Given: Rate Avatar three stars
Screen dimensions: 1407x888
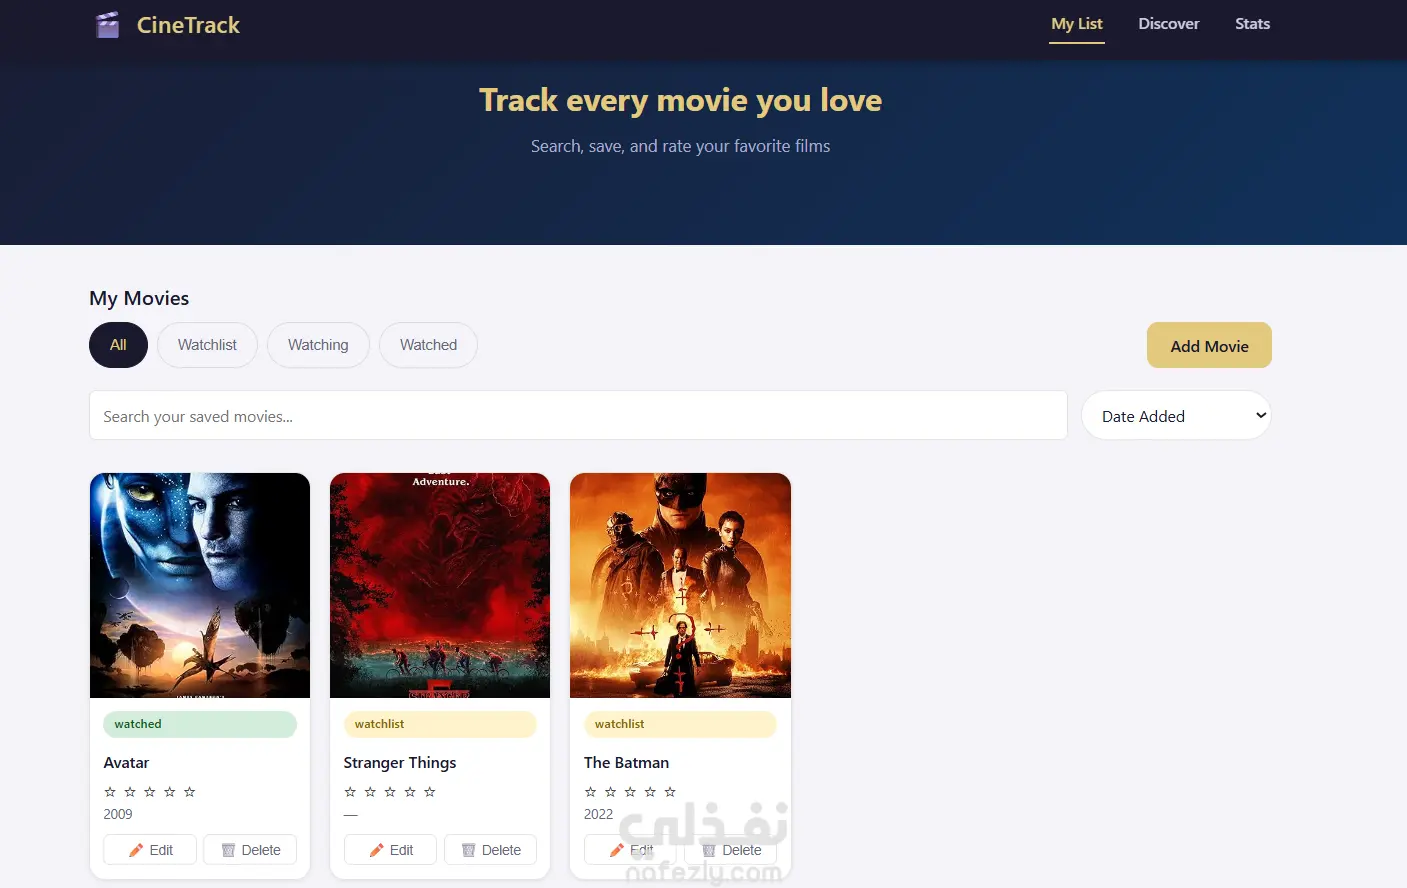Looking at the screenshot, I should [x=150, y=792].
